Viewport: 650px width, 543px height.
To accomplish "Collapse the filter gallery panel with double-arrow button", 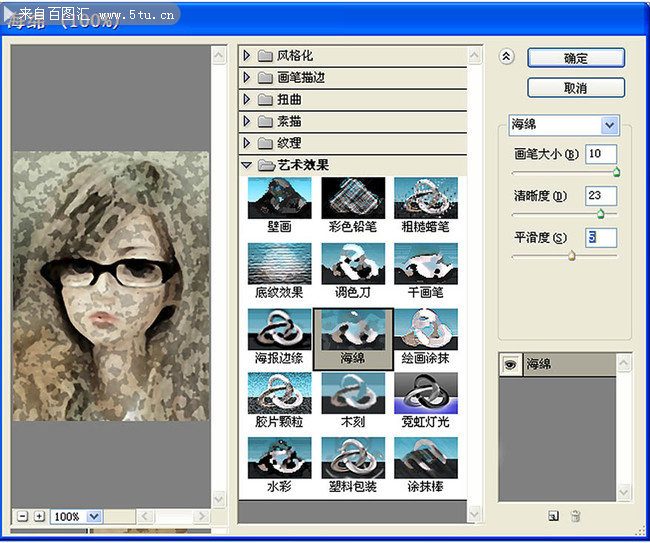I will [506, 57].
